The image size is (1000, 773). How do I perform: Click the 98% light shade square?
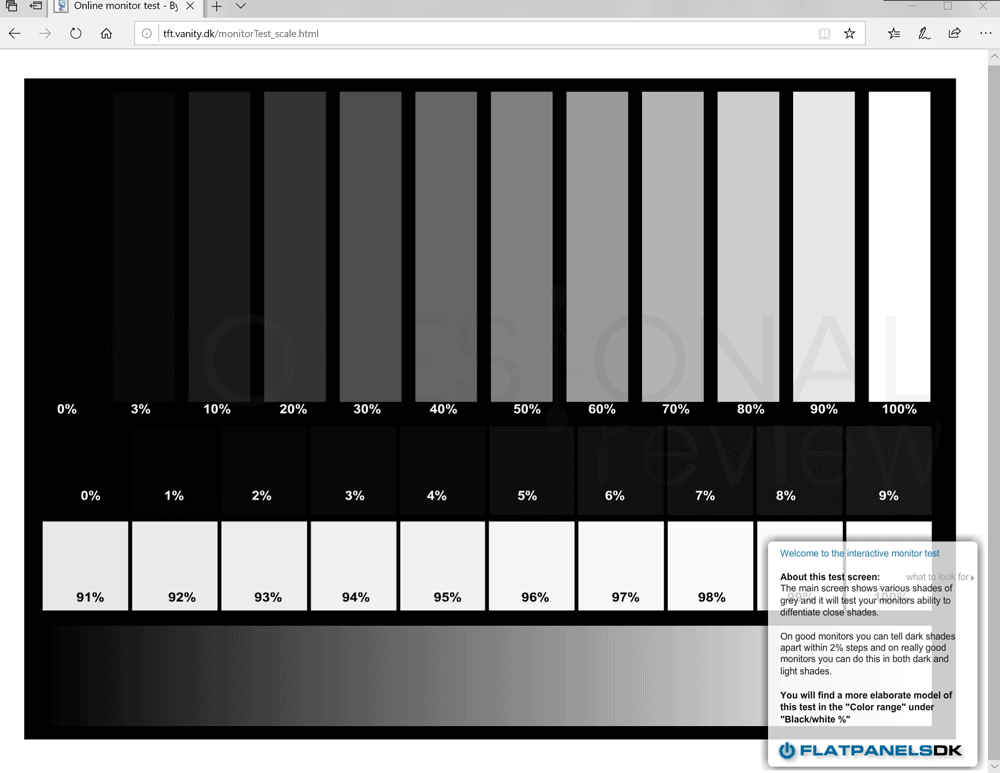[710, 566]
